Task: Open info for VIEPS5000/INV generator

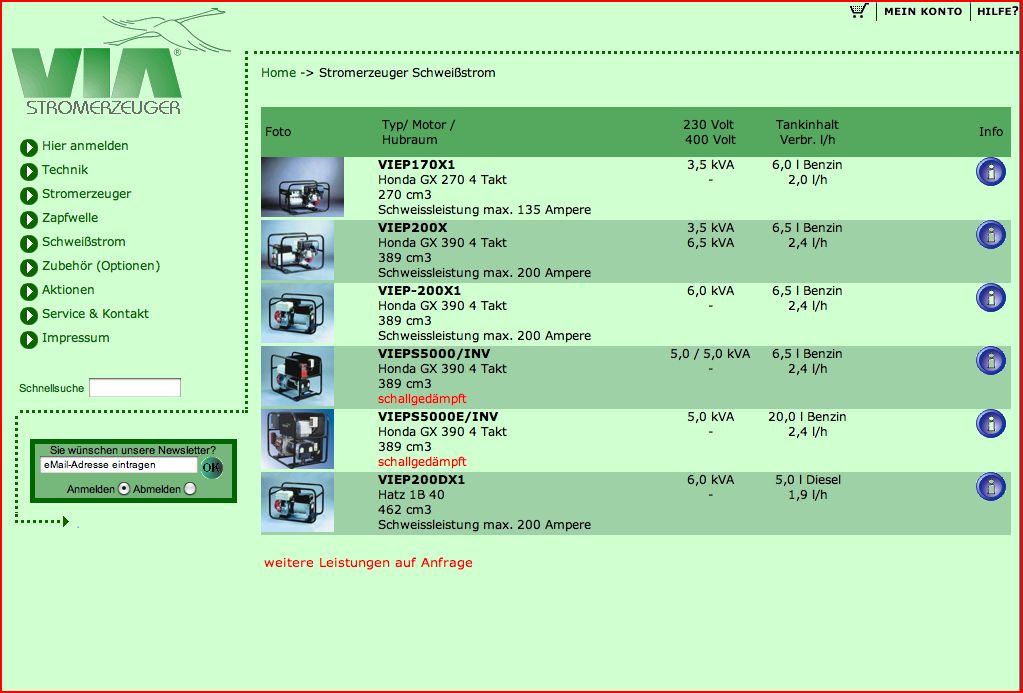Action: click(990, 361)
